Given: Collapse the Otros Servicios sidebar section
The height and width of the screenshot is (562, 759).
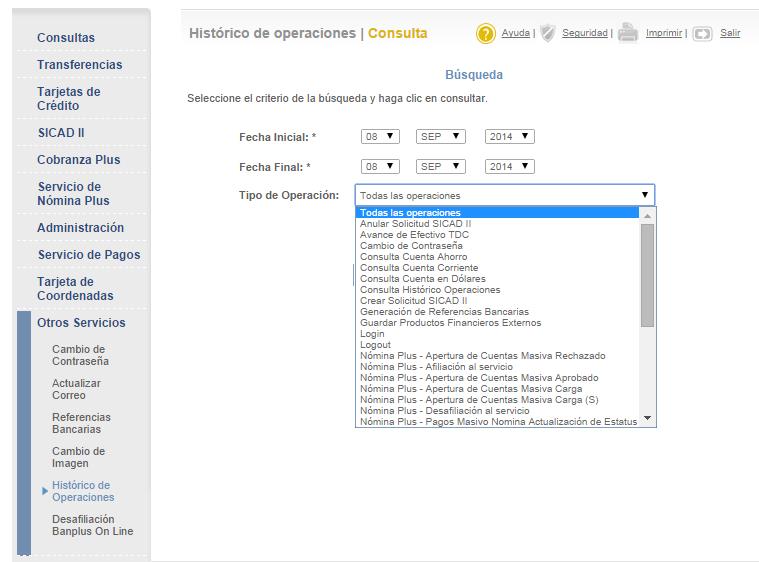Looking at the screenshot, I should click(81, 322).
